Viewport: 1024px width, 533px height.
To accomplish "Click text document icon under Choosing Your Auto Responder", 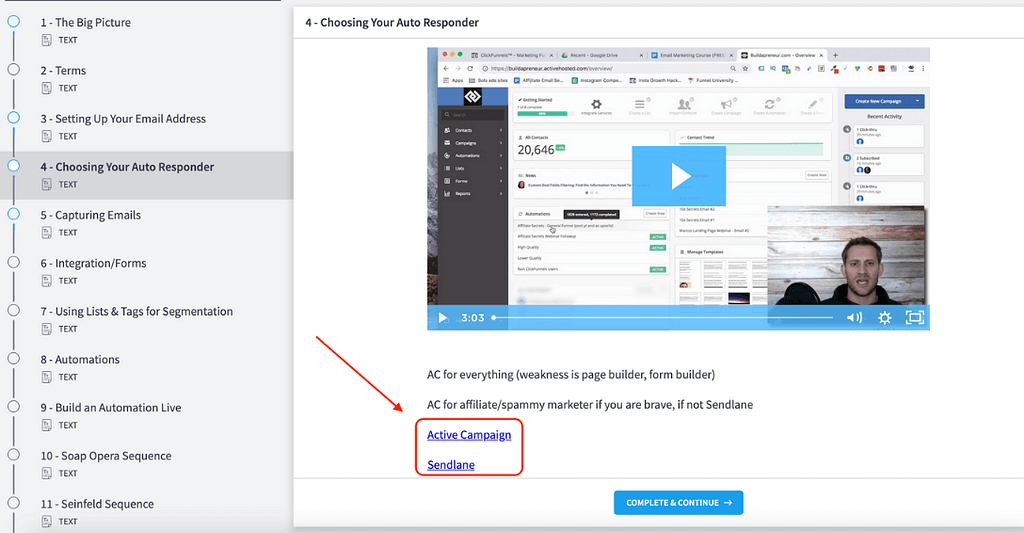I will pyautogui.click(x=46, y=184).
